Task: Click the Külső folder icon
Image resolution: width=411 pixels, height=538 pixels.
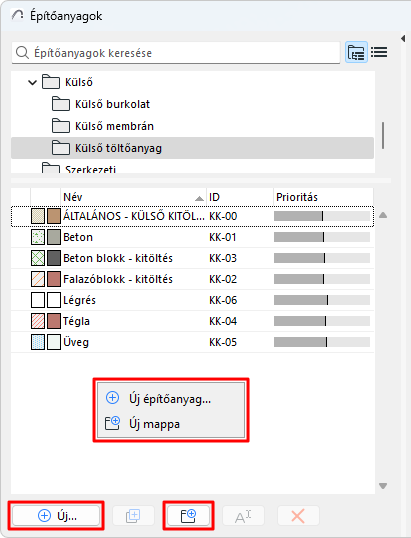Action: coord(51,82)
